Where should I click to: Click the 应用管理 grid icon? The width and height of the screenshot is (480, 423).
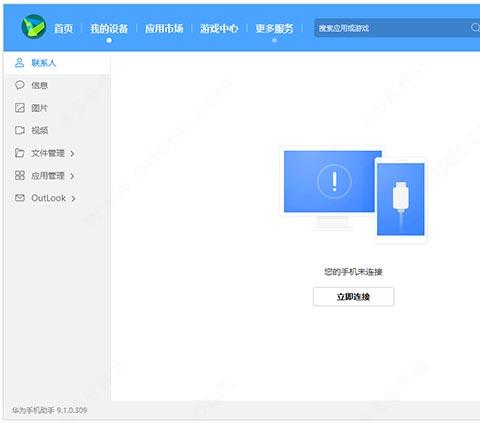click(20, 175)
